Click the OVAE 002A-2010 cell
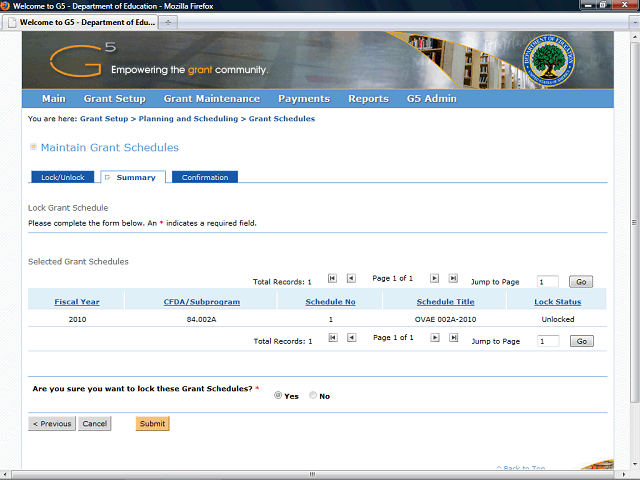Screen dimensions: 640x480 (445, 319)
